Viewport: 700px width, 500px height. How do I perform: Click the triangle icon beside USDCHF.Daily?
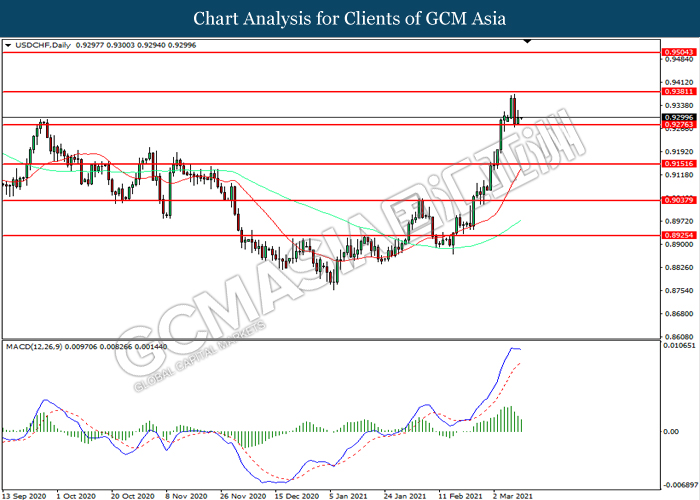(8, 46)
